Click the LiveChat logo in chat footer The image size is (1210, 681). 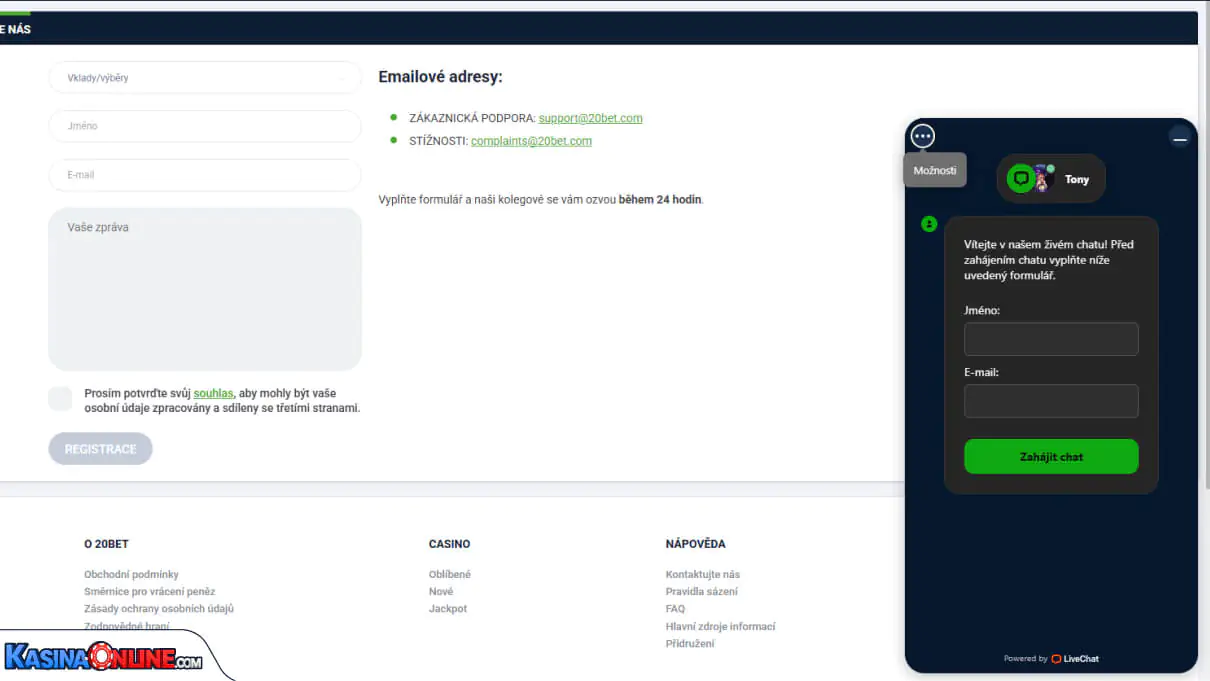1074,659
